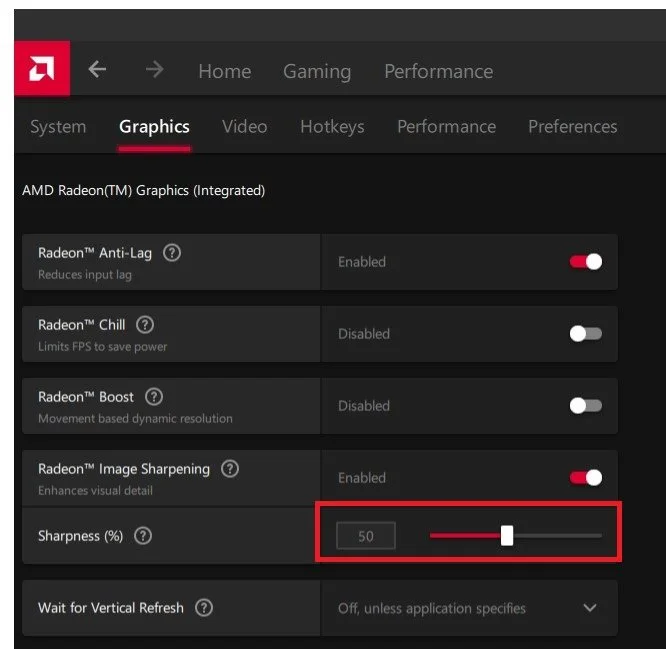The image size is (666, 649).
Task: Open the Gaming top menu
Action: (317, 71)
